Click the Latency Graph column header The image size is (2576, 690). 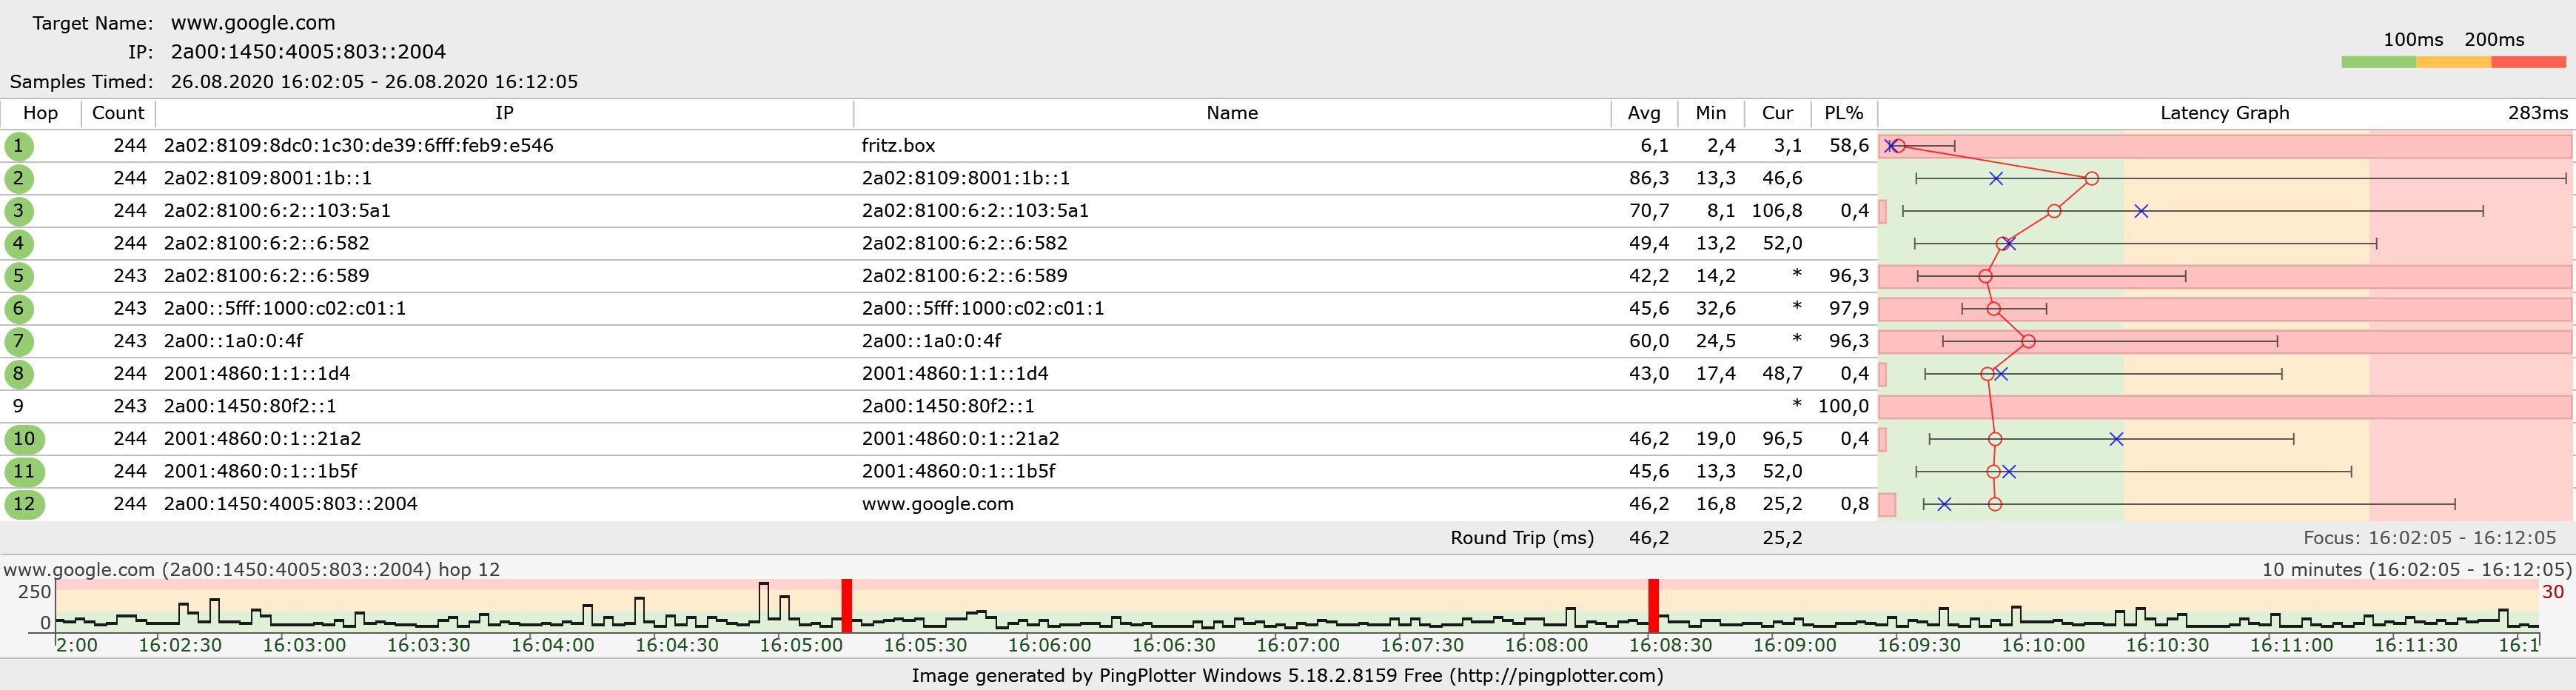tap(2225, 113)
